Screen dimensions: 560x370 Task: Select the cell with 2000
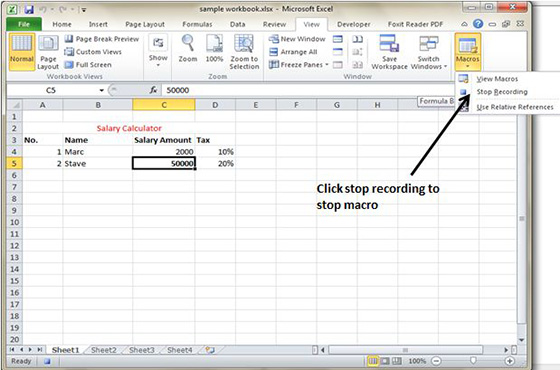(164, 152)
